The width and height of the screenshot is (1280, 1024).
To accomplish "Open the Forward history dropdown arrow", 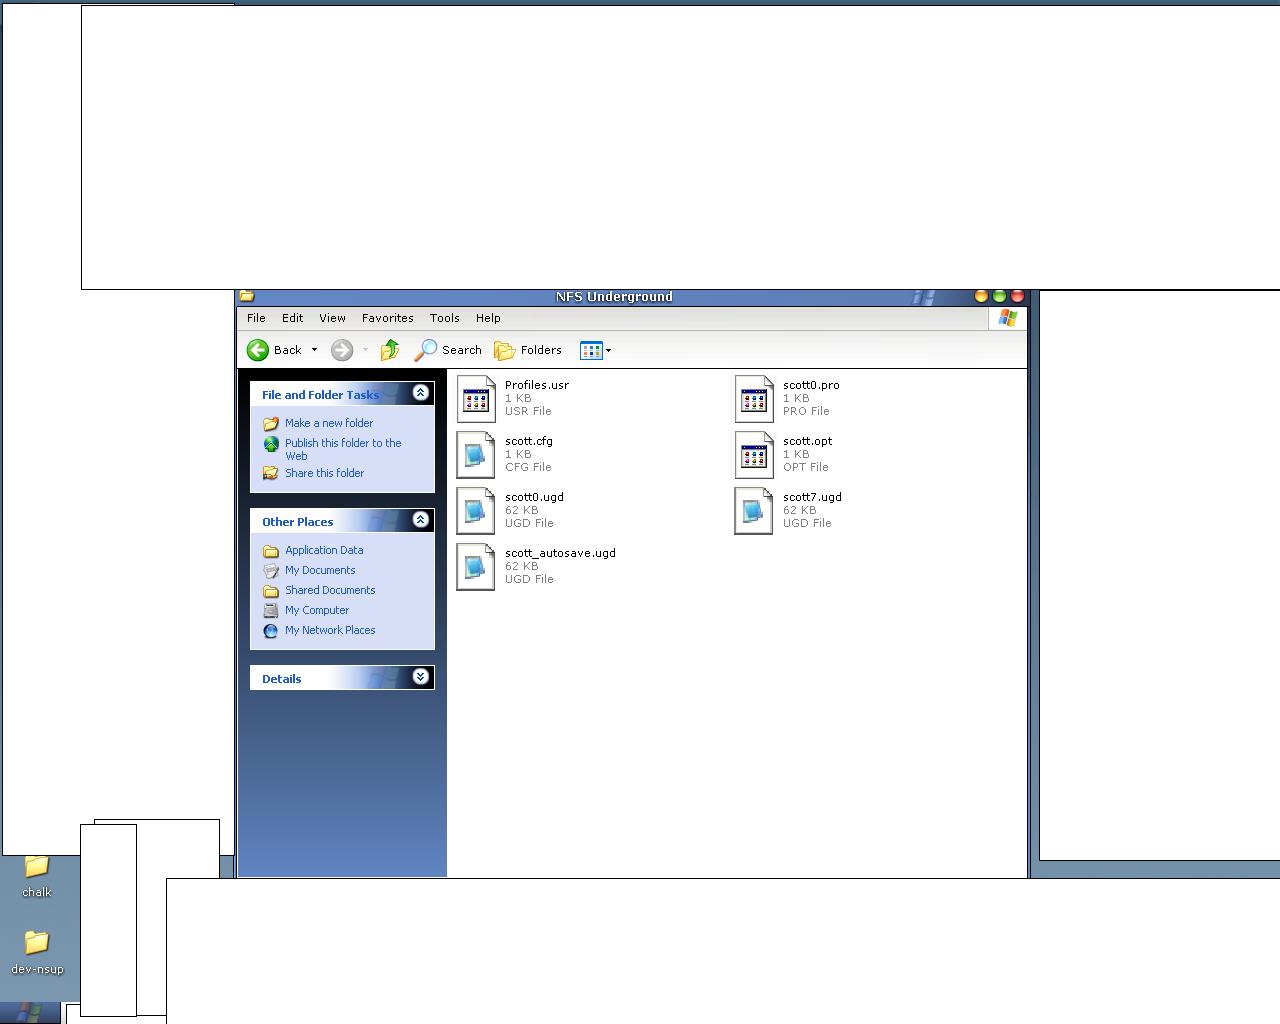I will pyautogui.click(x=365, y=350).
